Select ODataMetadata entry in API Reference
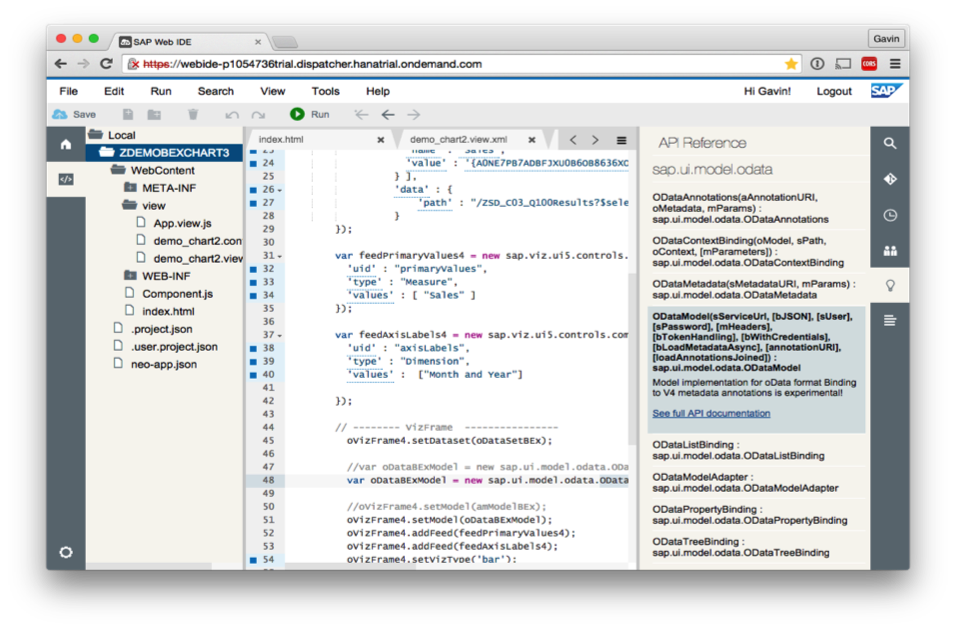The width and height of the screenshot is (956, 629). (757, 290)
